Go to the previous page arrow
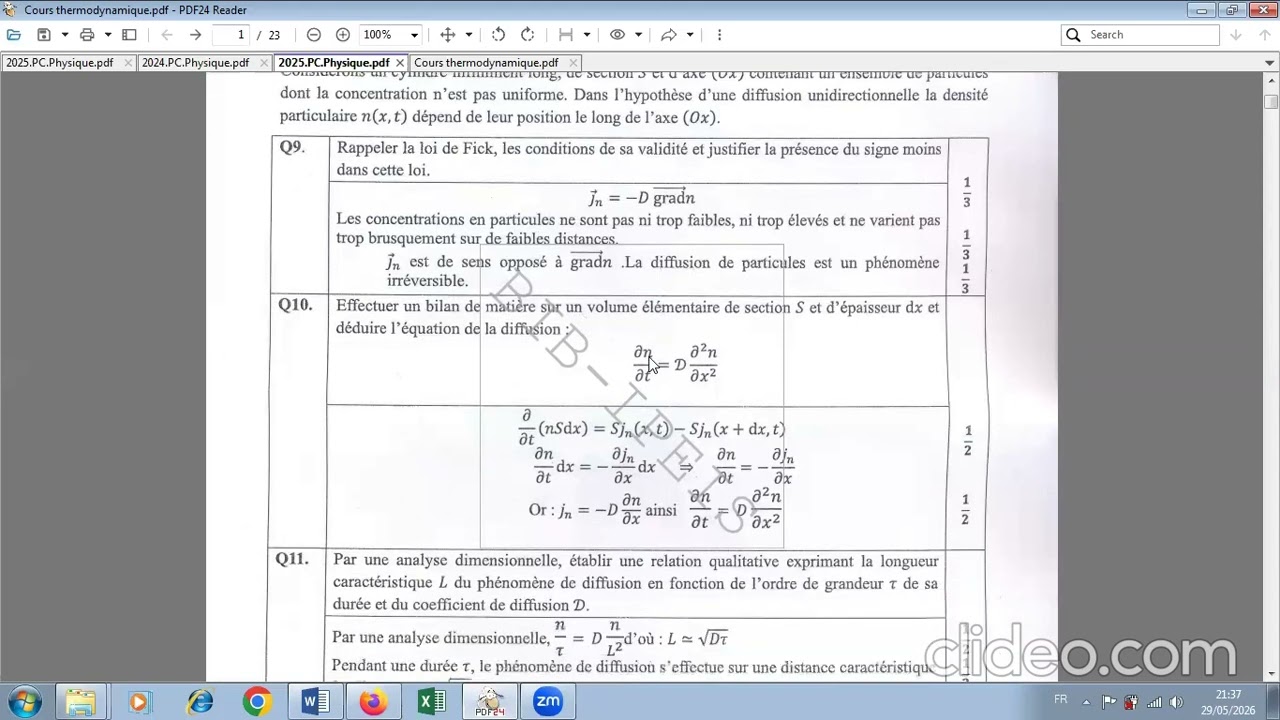The width and height of the screenshot is (1280, 720). [x=167, y=35]
